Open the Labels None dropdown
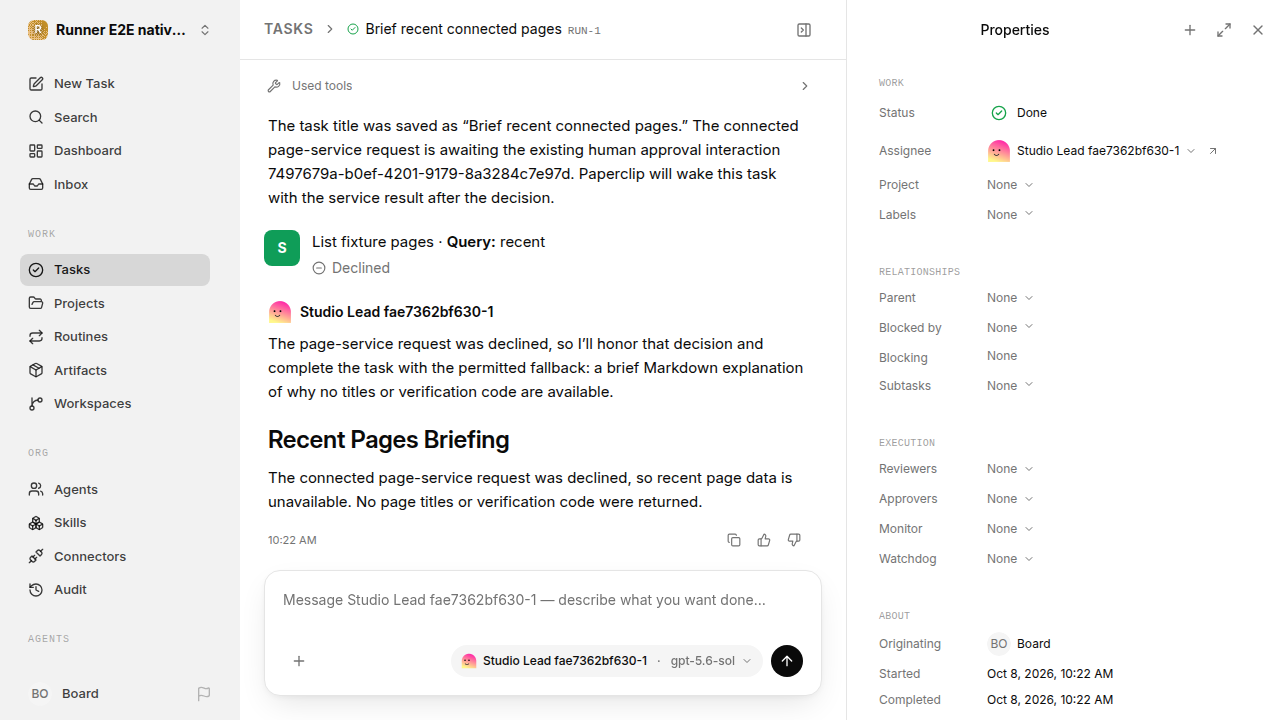1280x720 pixels. pyautogui.click(x=1010, y=215)
